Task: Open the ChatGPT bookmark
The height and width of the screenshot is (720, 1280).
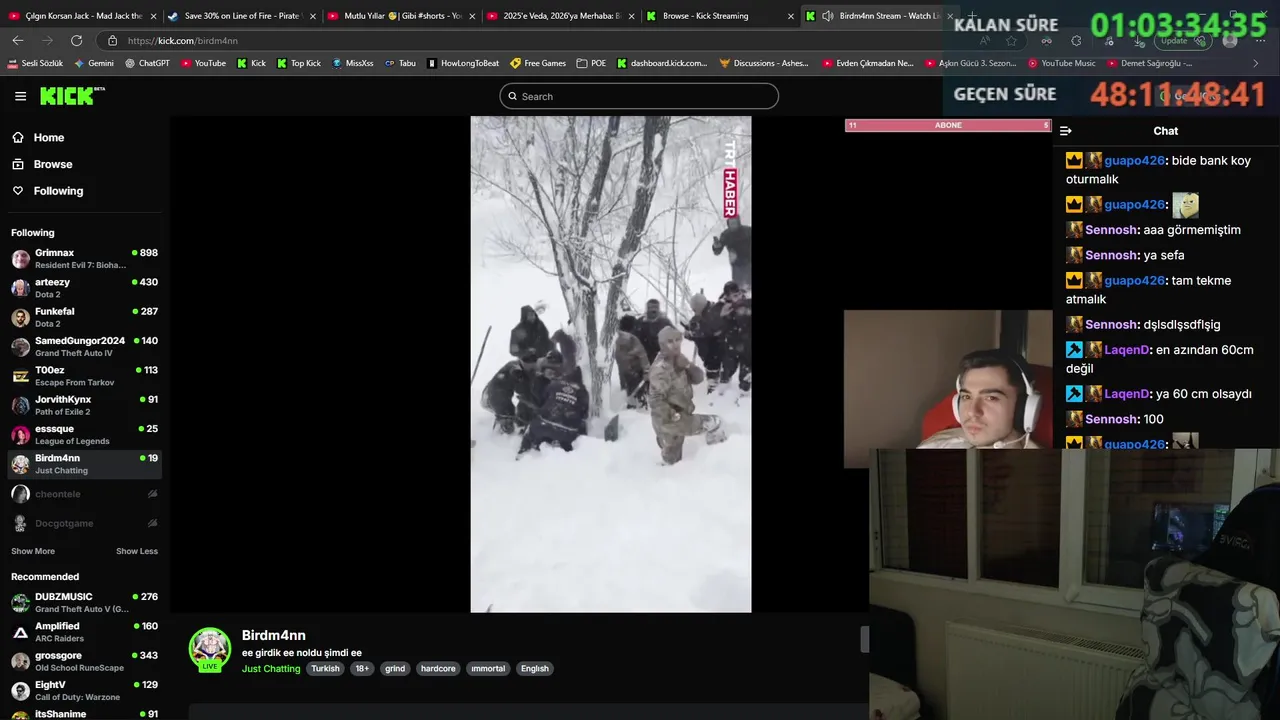Action: click(x=147, y=63)
